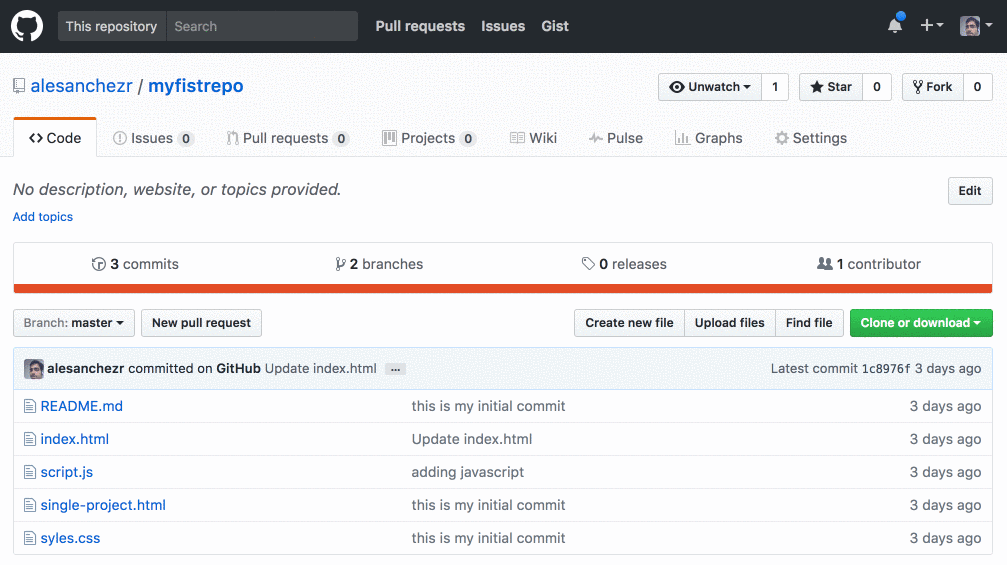Open the GitHub Octocat logo homepage
Image resolution: width=1007 pixels, height=565 pixels.
(27, 26)
